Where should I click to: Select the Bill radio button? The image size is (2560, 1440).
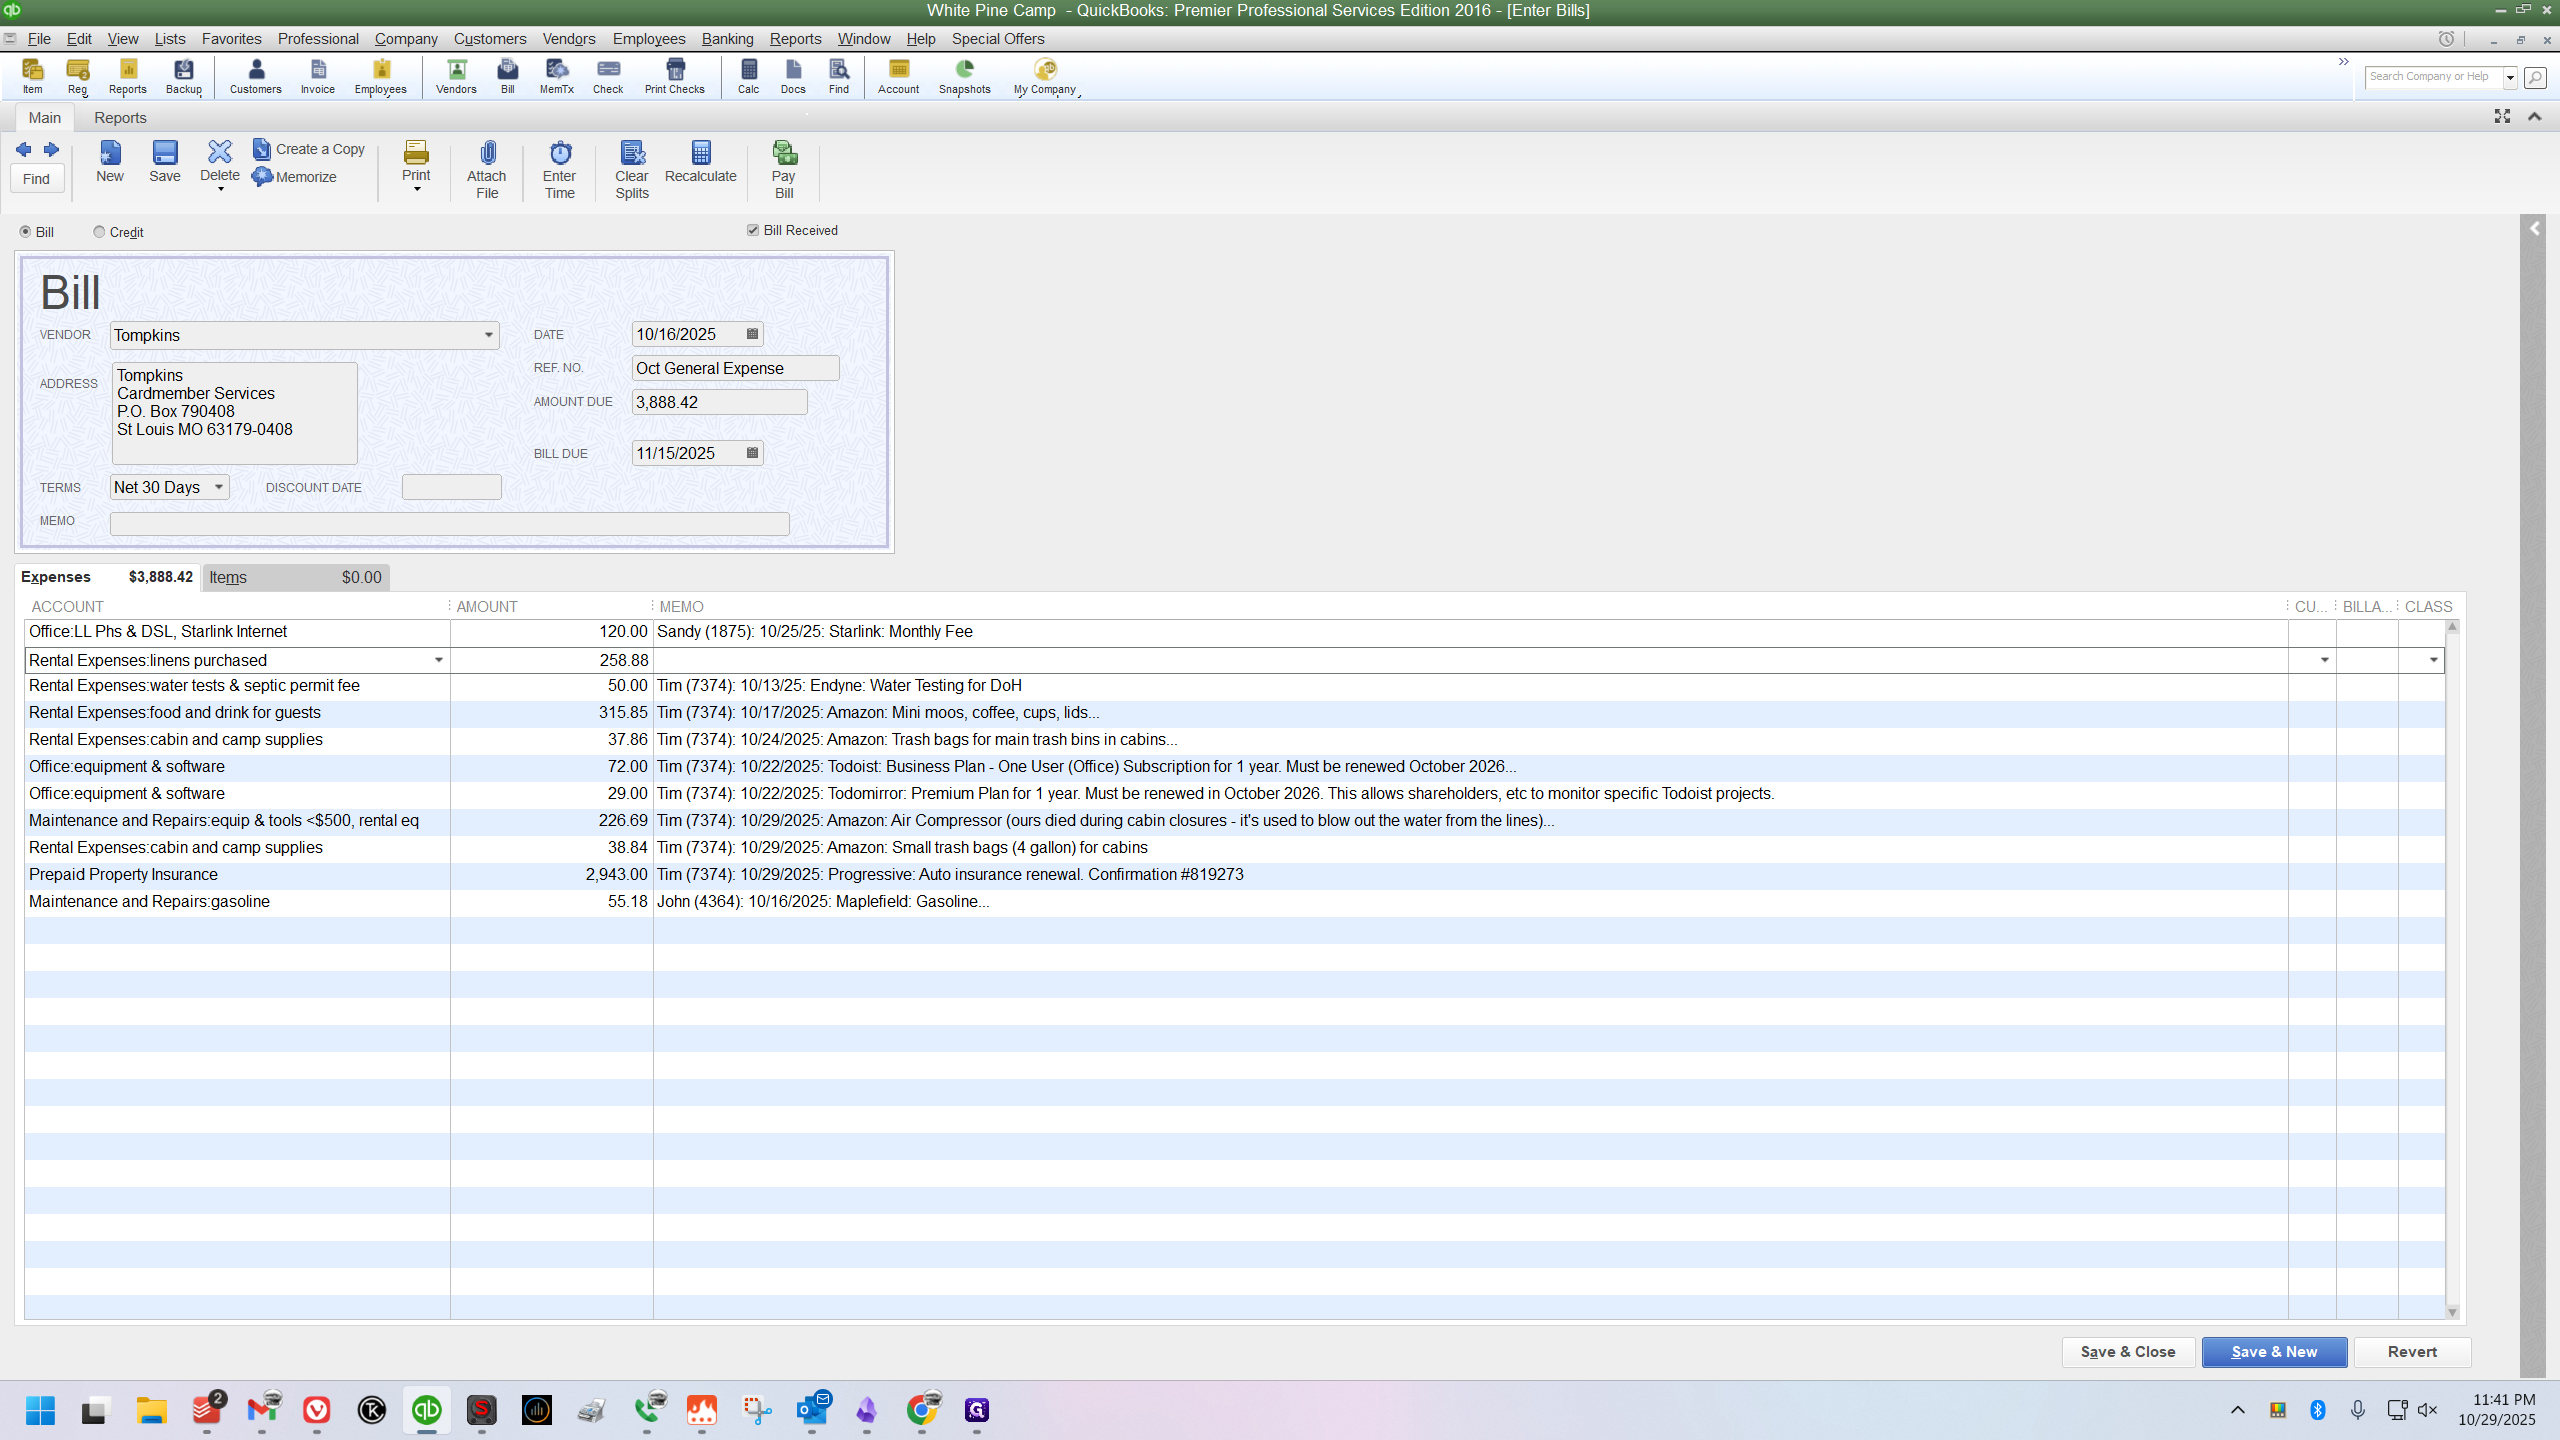[x=25, y=232]
